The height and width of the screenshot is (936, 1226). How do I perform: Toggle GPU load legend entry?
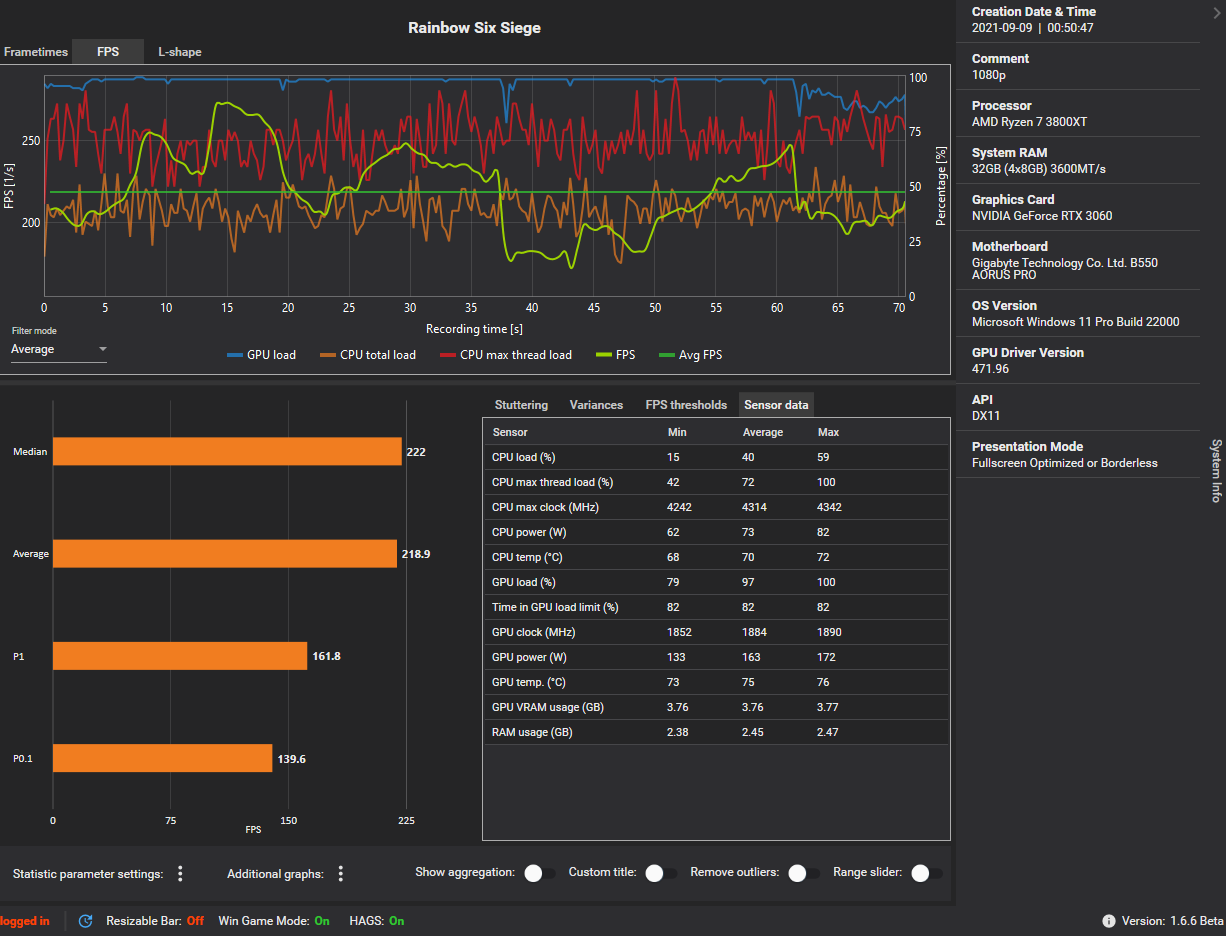point(261,355)
